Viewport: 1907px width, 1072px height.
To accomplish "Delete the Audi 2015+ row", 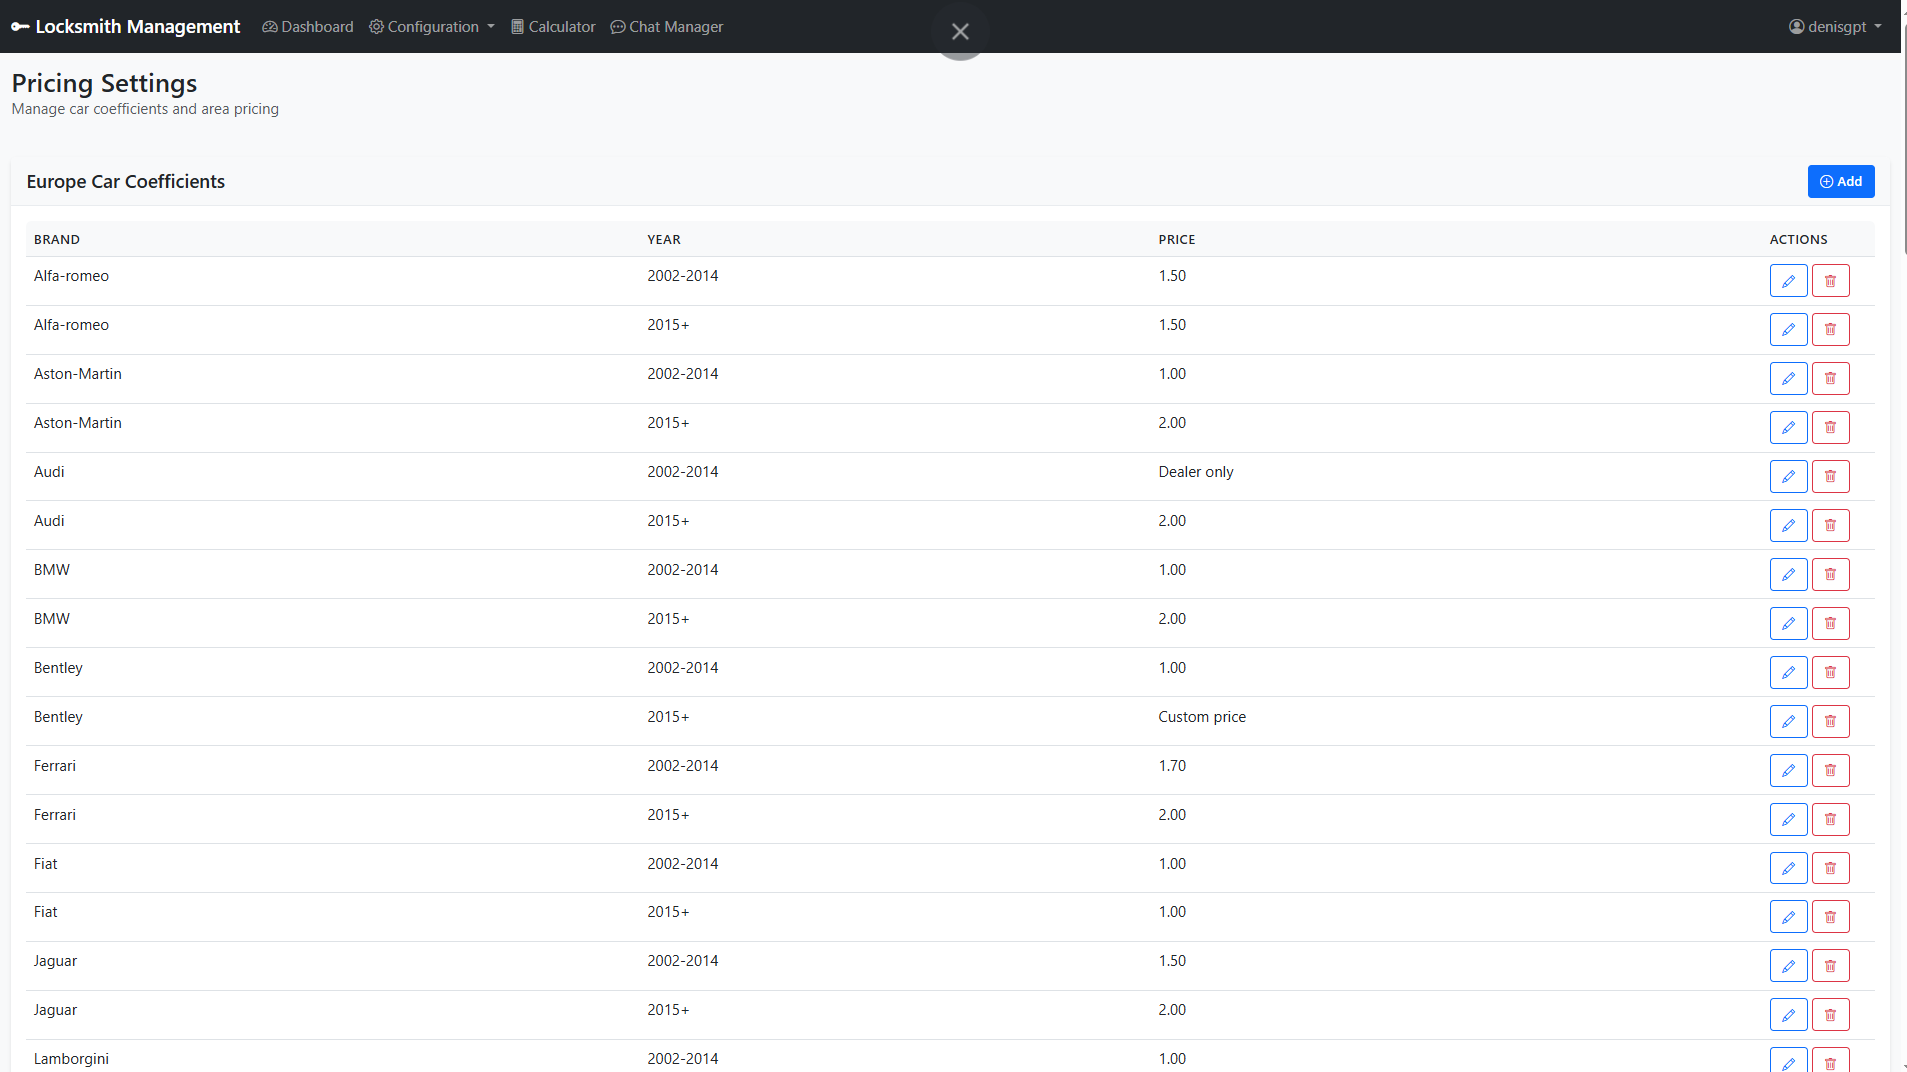I will pyautogui.click(x=1830, y=526).
